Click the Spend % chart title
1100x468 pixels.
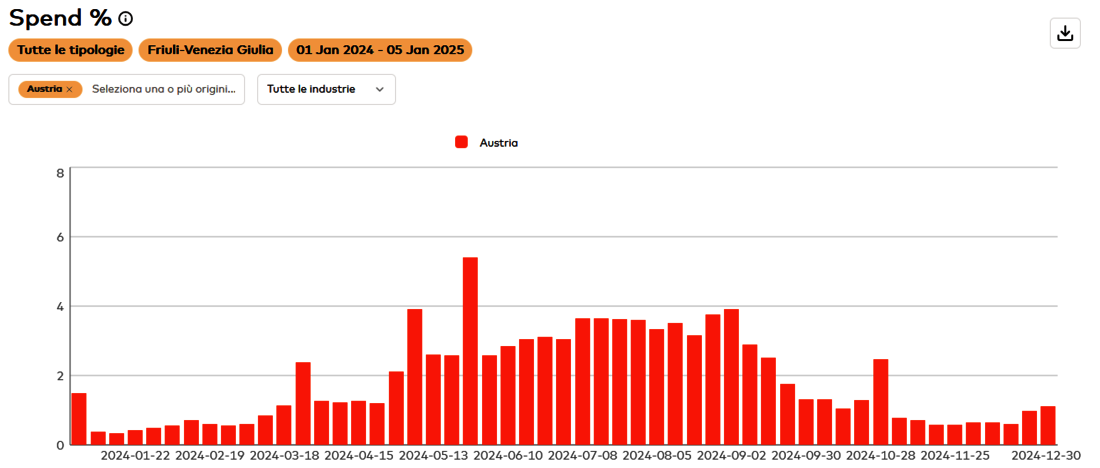click(x=60, y=18)
